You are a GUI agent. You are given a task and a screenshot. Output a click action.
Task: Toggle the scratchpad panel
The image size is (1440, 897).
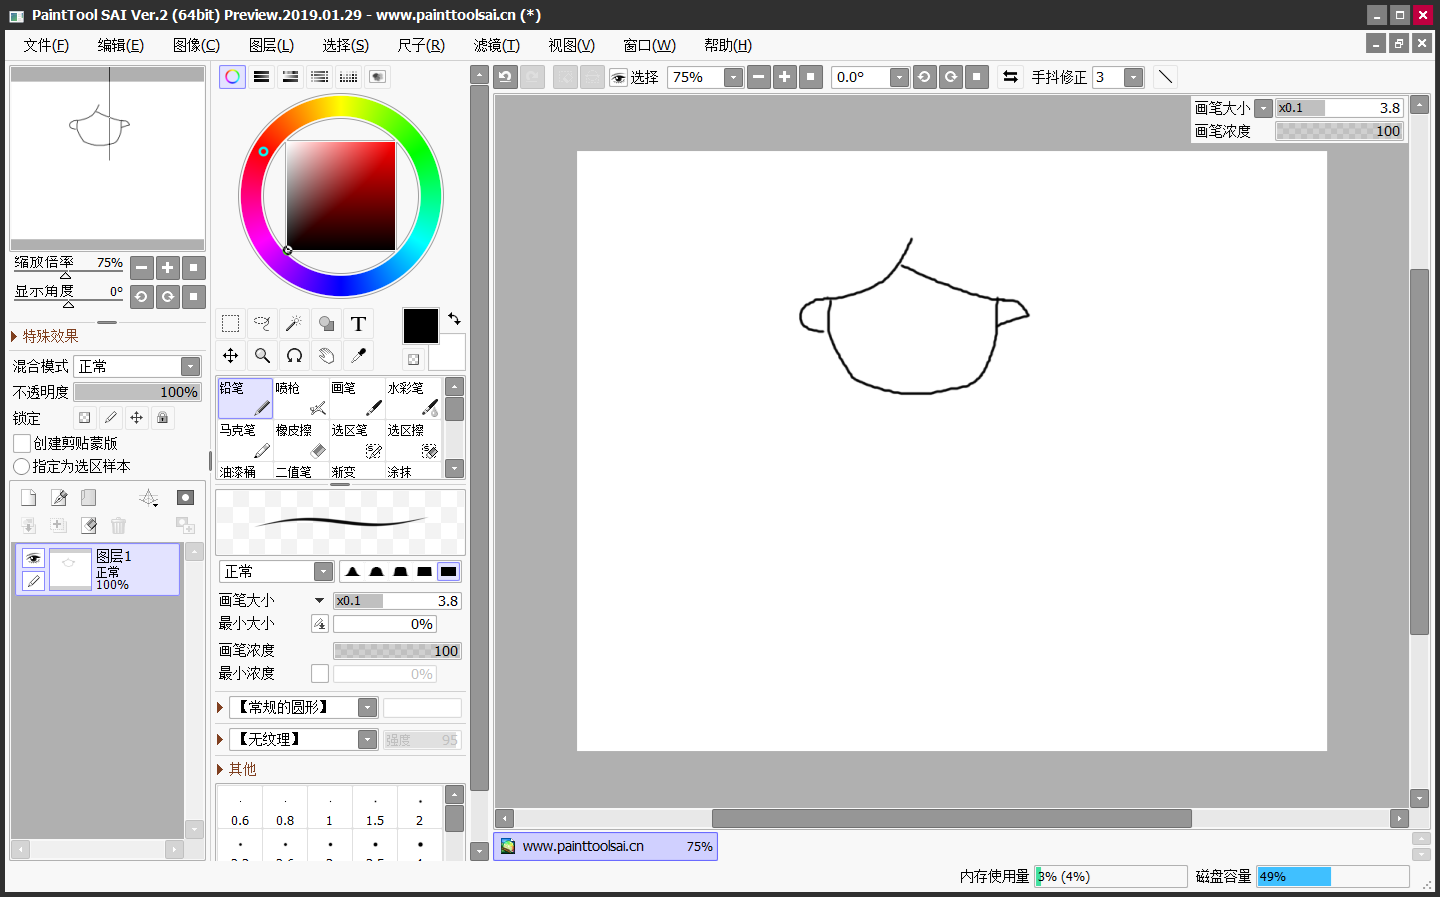click(377, 77)
